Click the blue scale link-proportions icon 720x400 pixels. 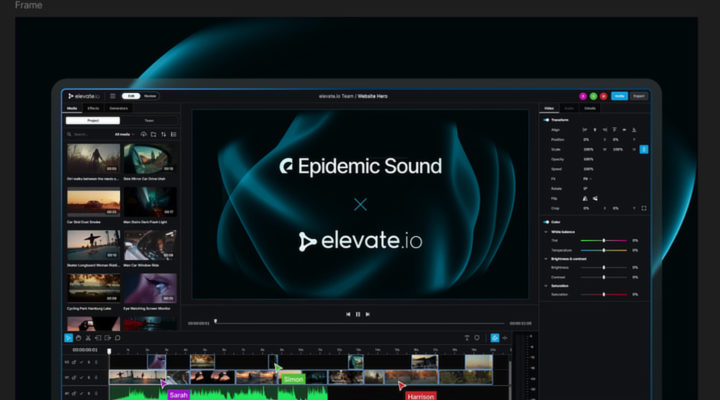[x=644, y=149]
